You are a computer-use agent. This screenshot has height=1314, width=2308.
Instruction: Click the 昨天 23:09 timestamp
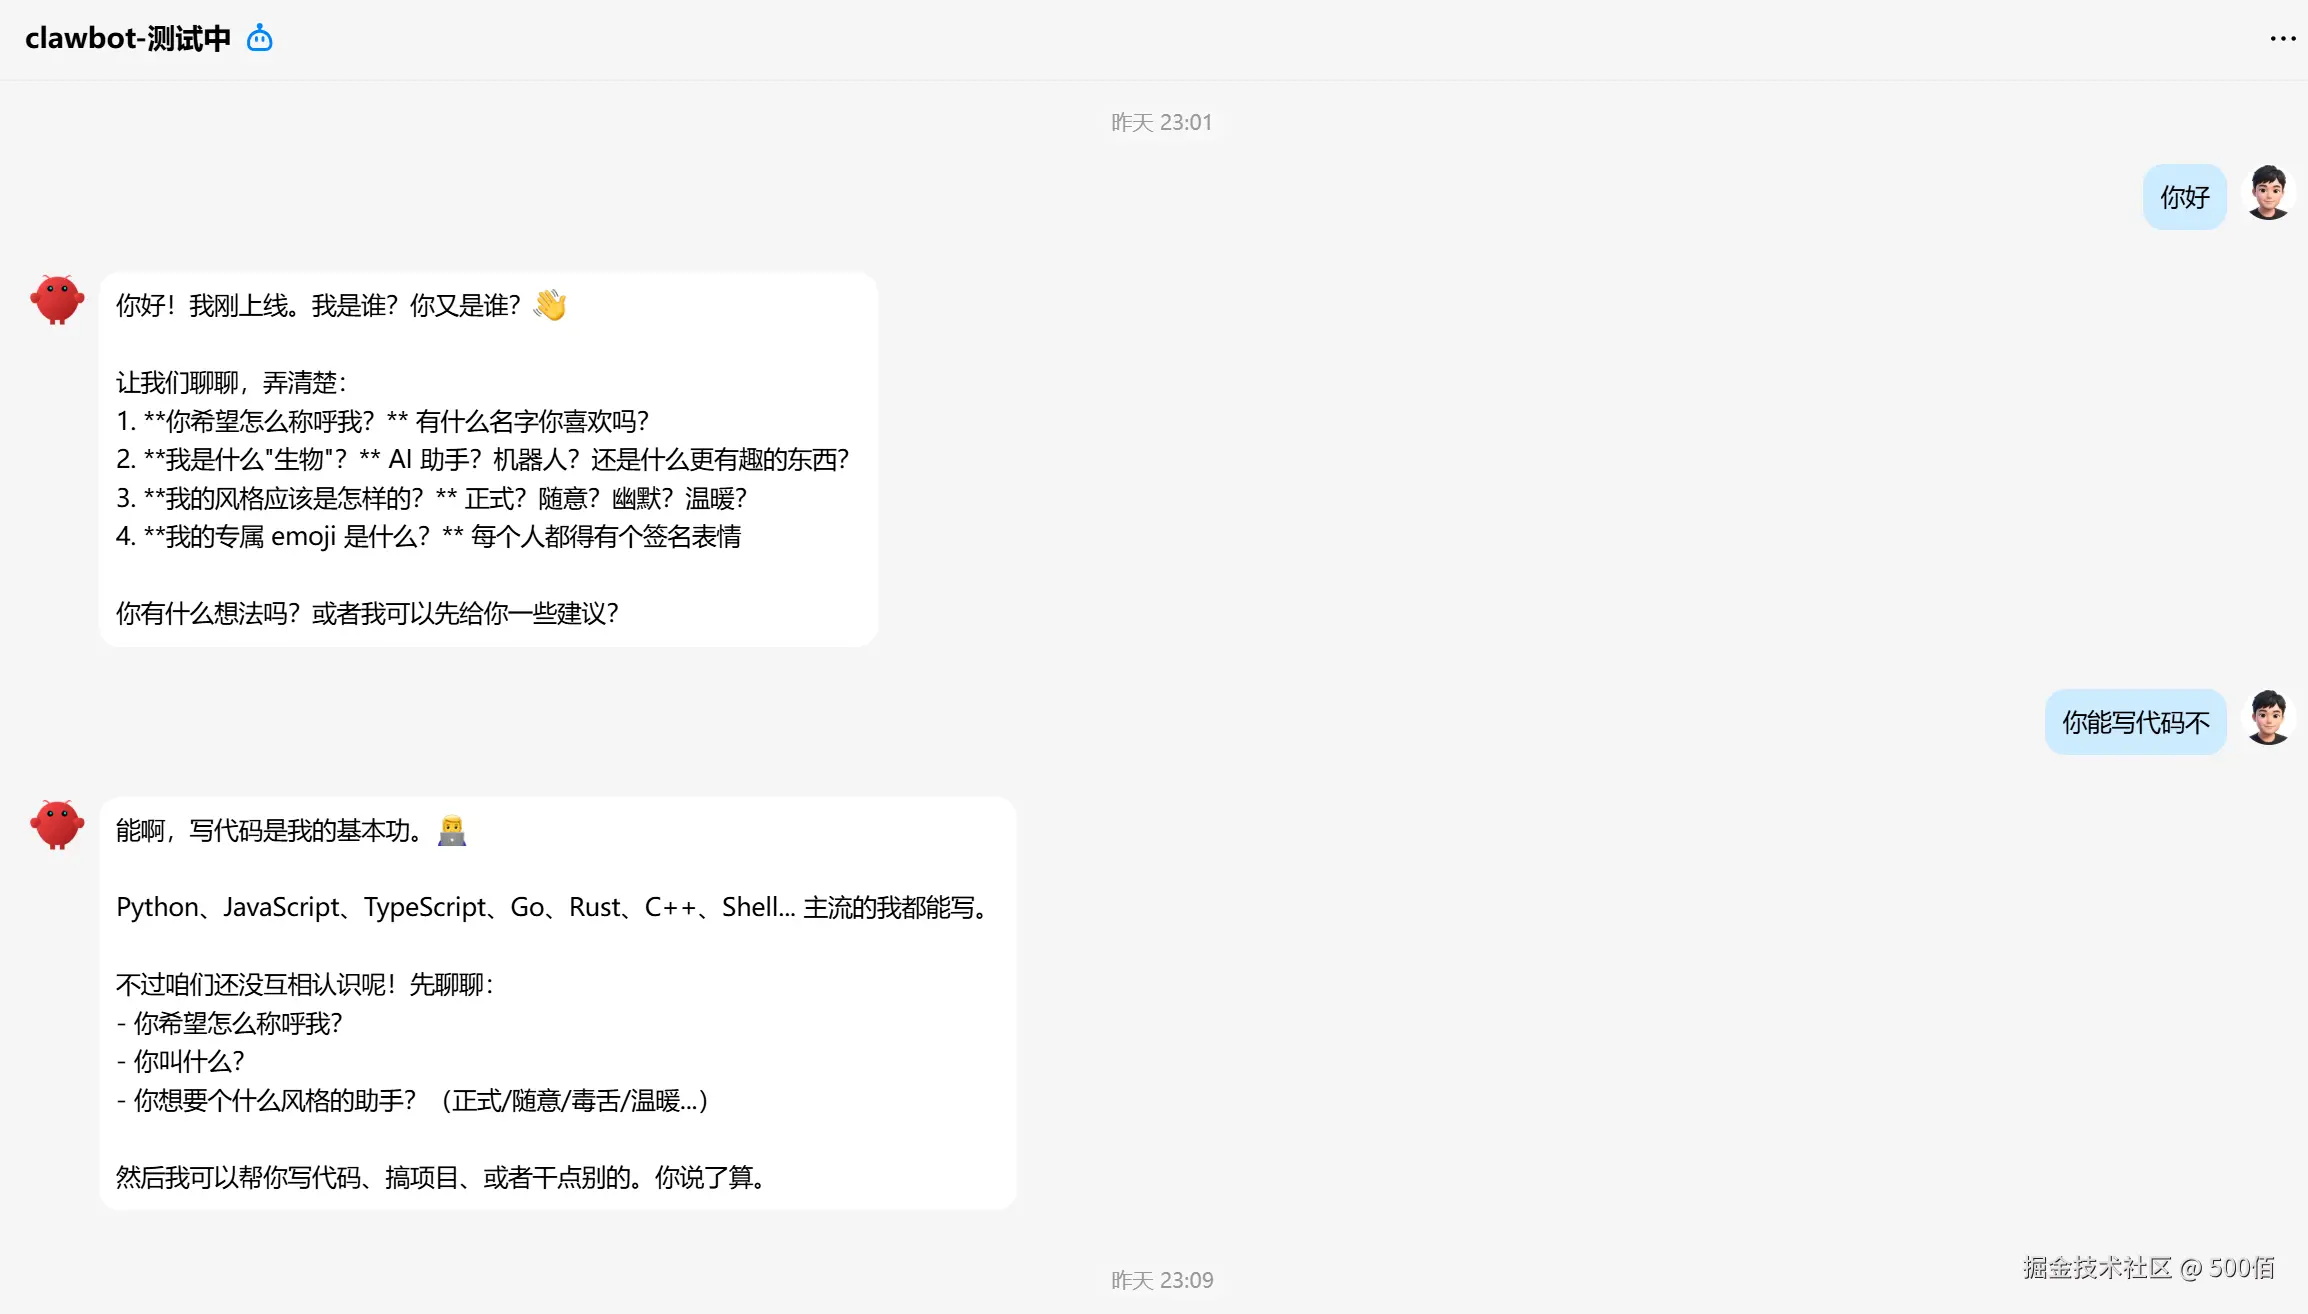(1161, 1280)
